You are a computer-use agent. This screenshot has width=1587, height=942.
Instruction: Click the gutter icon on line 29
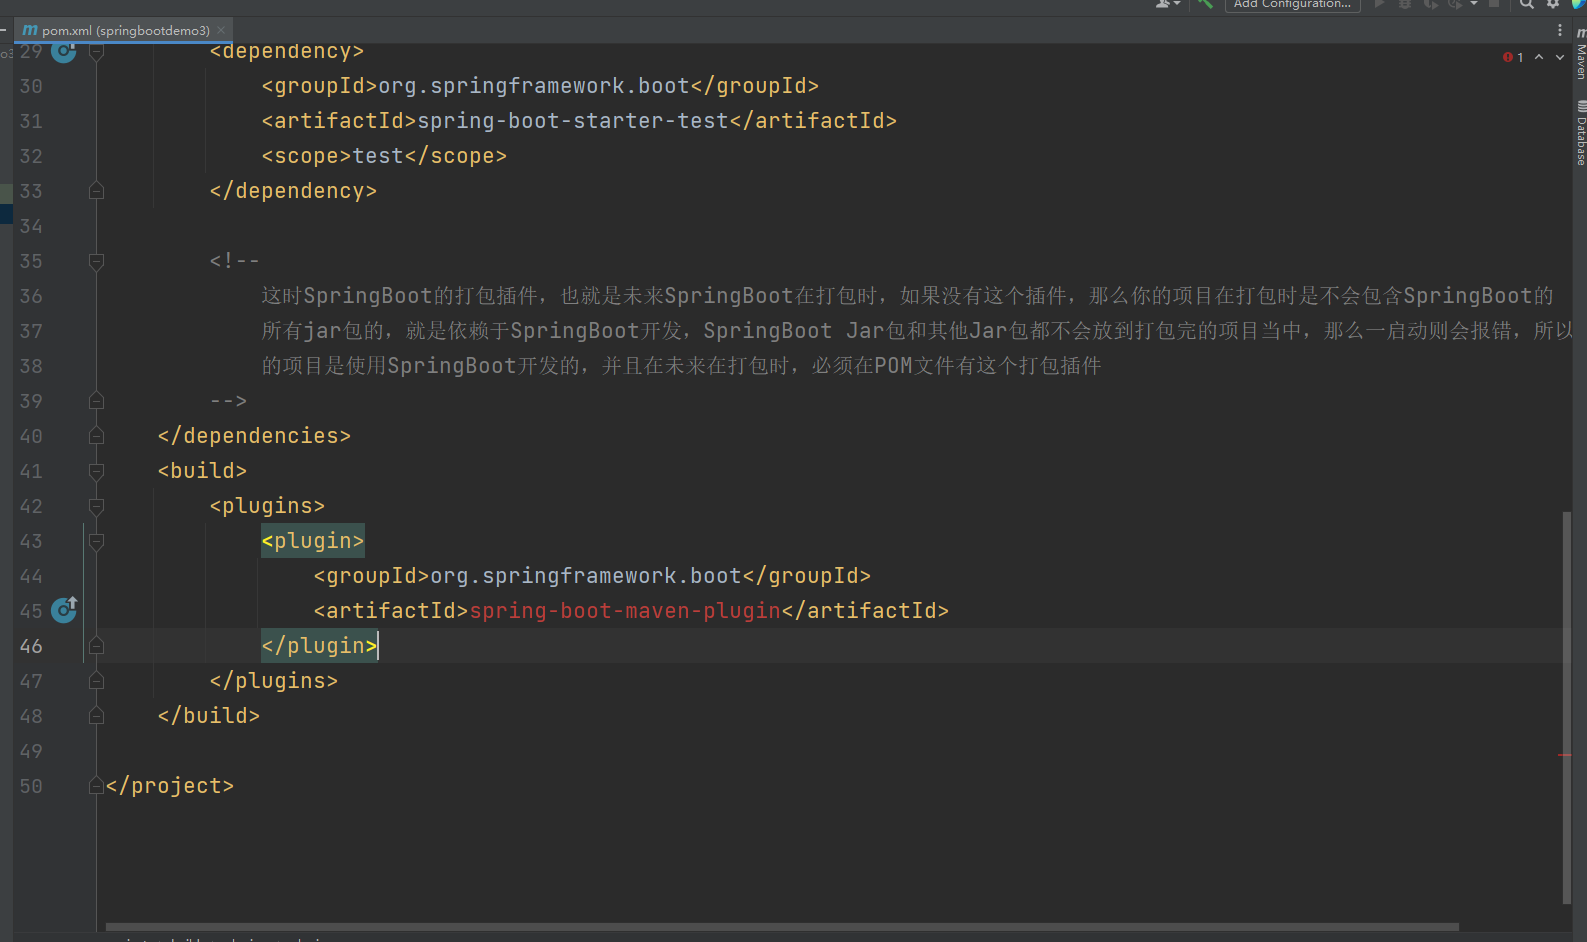(x=64, y=51)
